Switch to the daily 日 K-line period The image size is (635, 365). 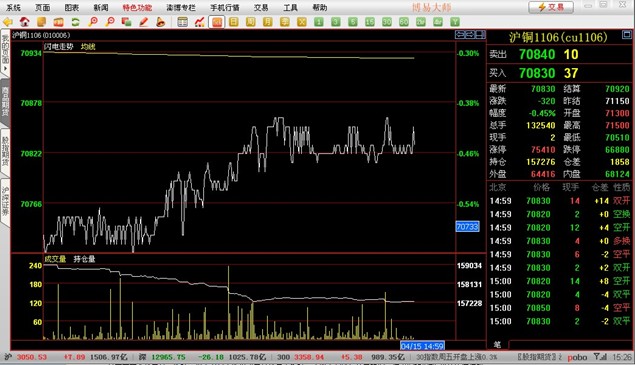(234, 22)
